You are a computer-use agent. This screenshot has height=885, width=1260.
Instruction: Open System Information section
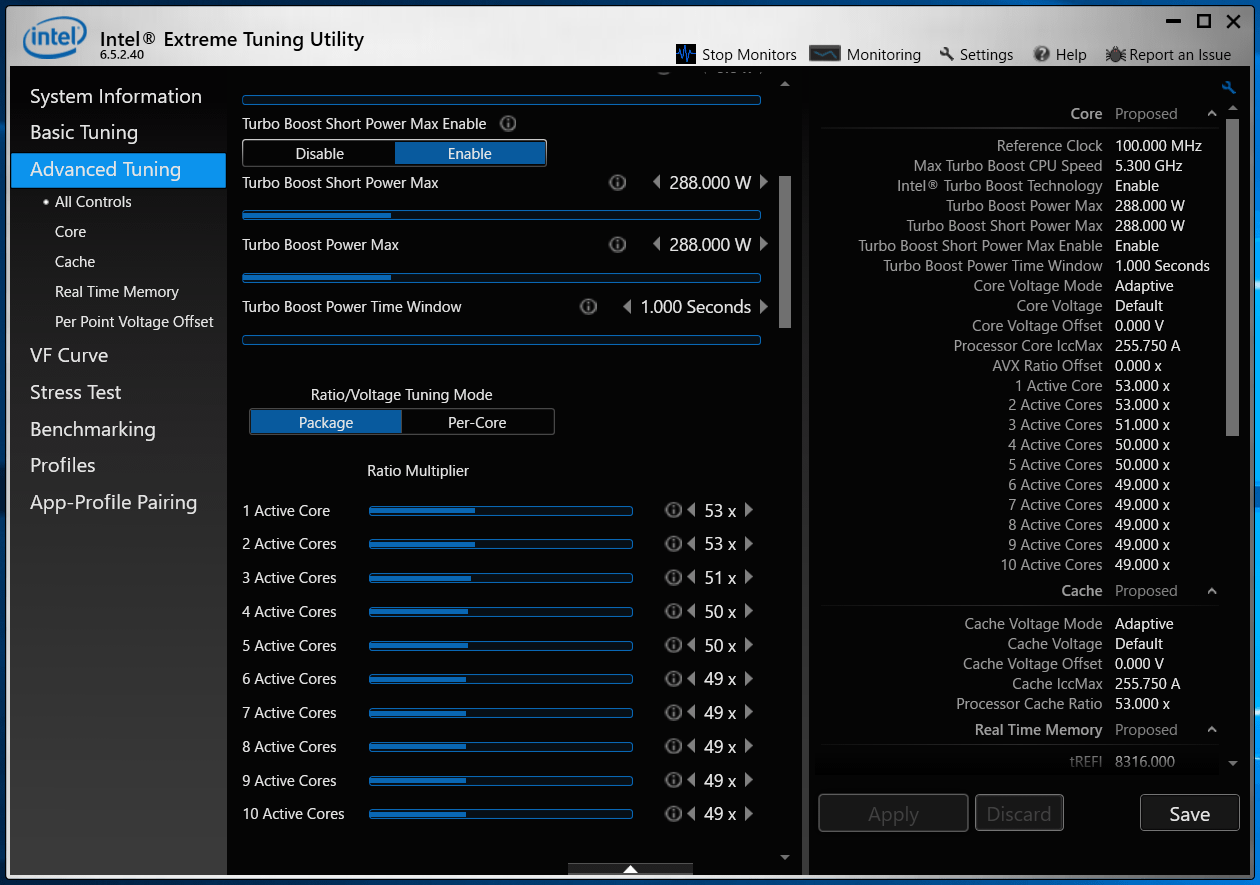click(116, 96)
